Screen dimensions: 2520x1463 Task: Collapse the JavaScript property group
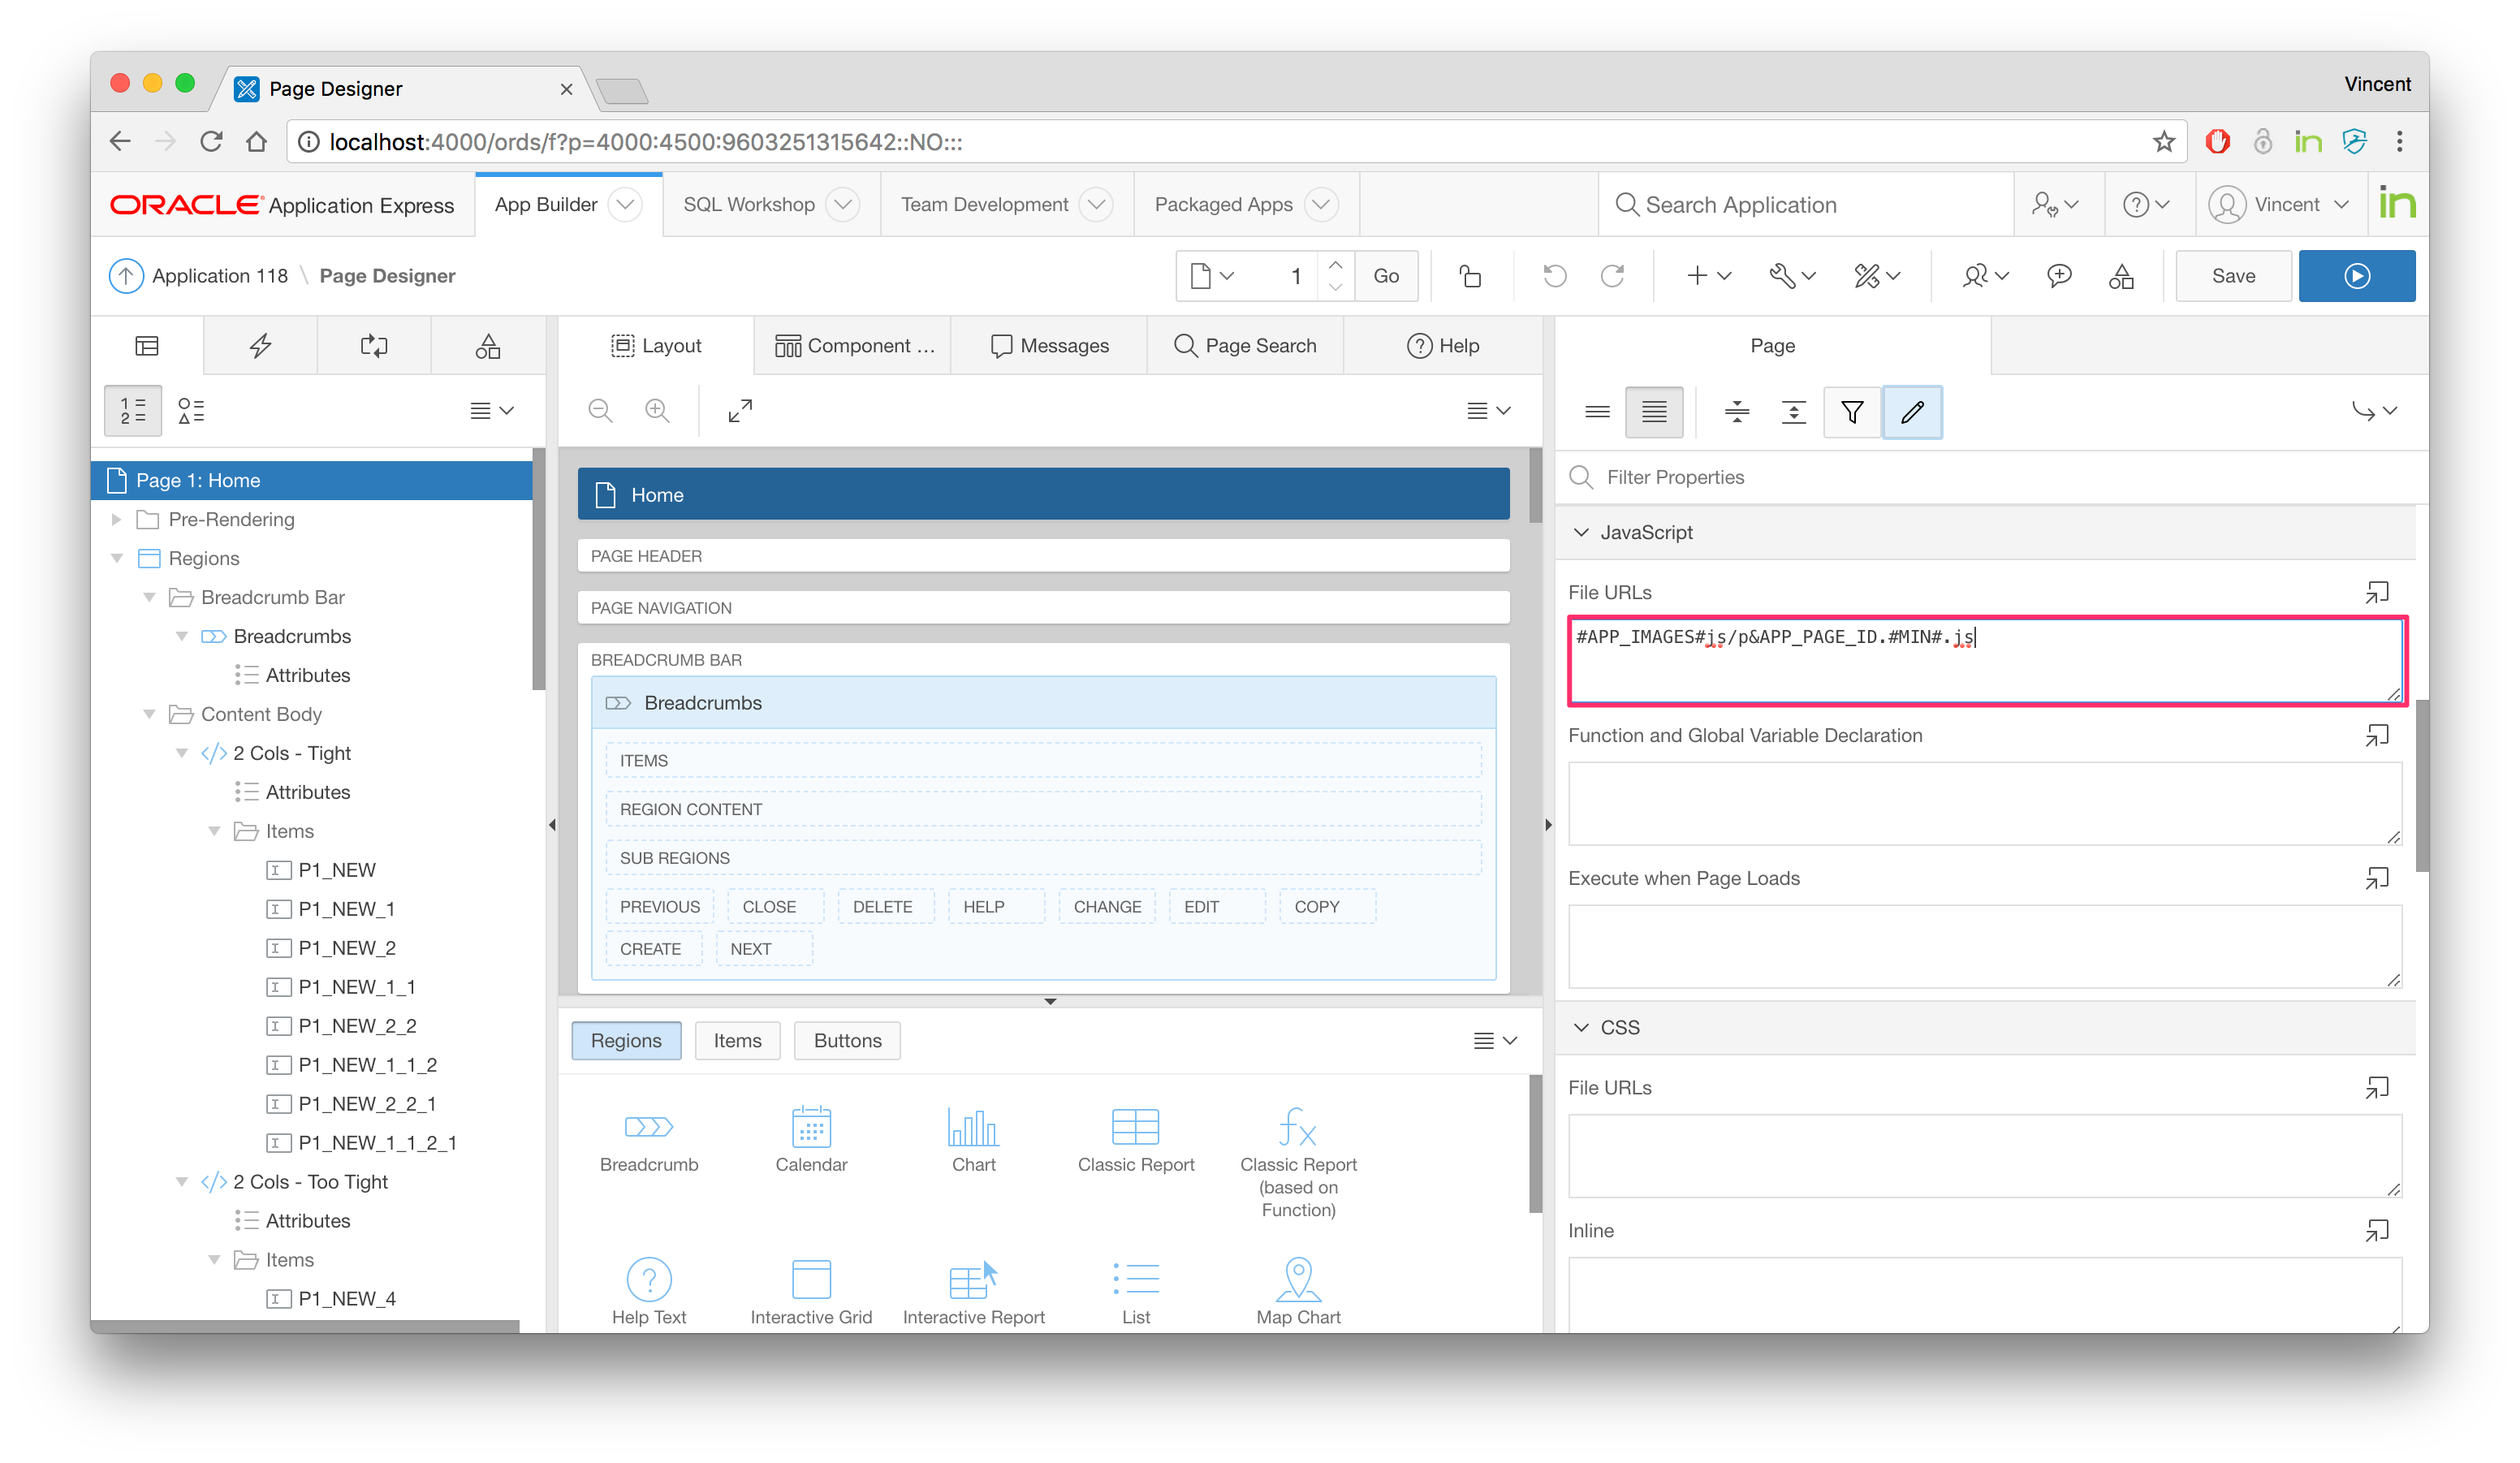tap(1581, 532)
